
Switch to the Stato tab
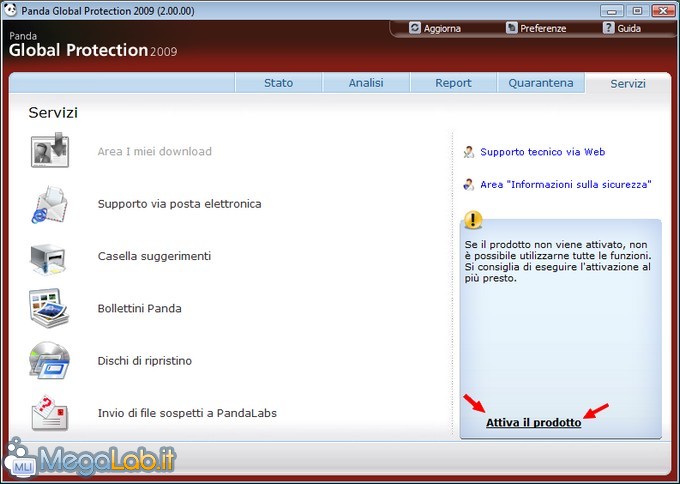(x=278, y=83)
